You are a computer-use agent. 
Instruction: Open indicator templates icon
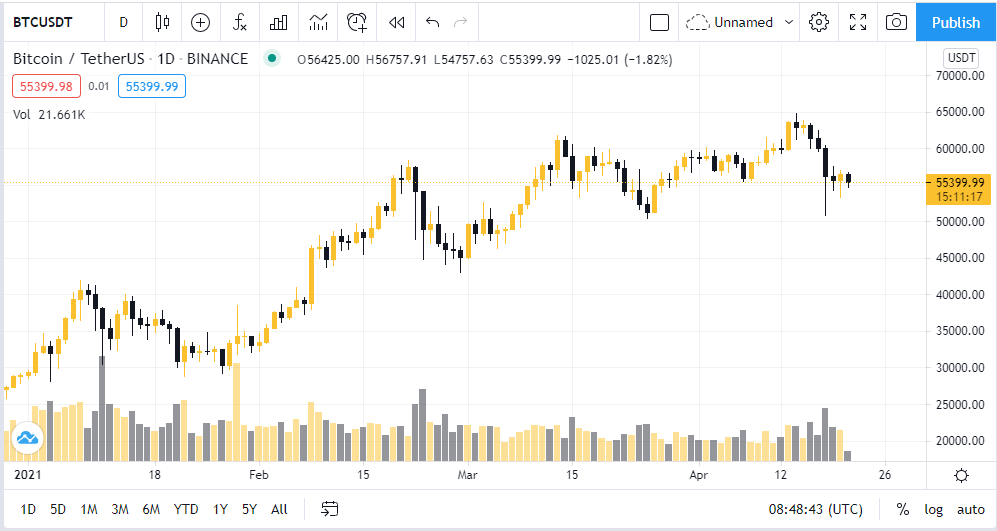pyautogui.click(x=318, y=22)
